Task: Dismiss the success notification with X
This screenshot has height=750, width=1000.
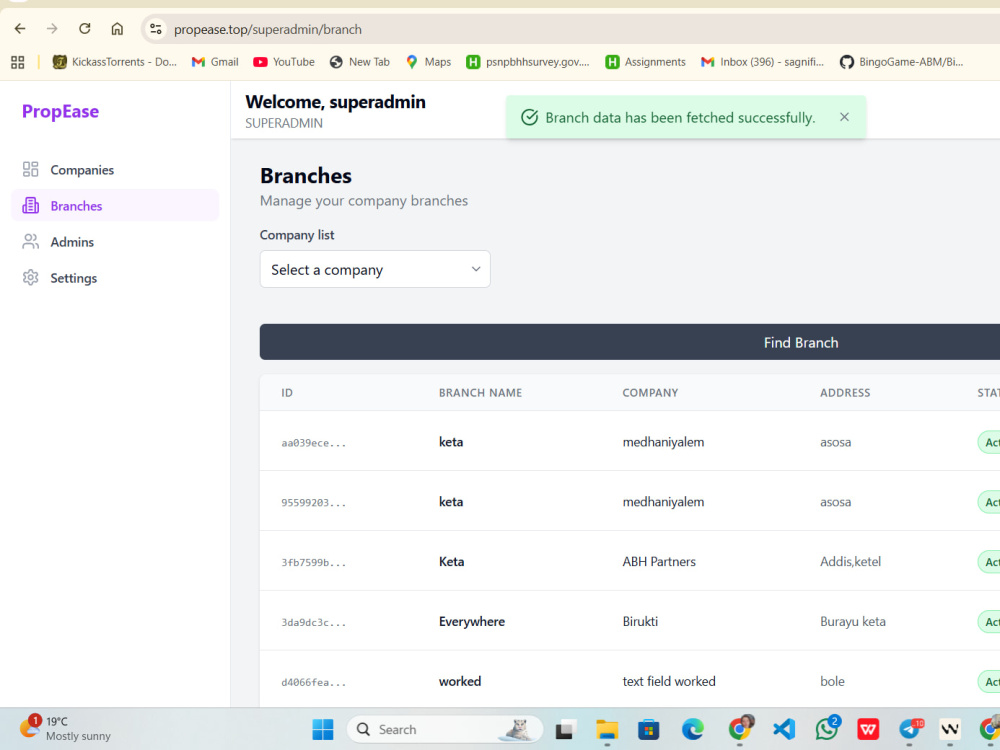Action: [x=844, y=117]
